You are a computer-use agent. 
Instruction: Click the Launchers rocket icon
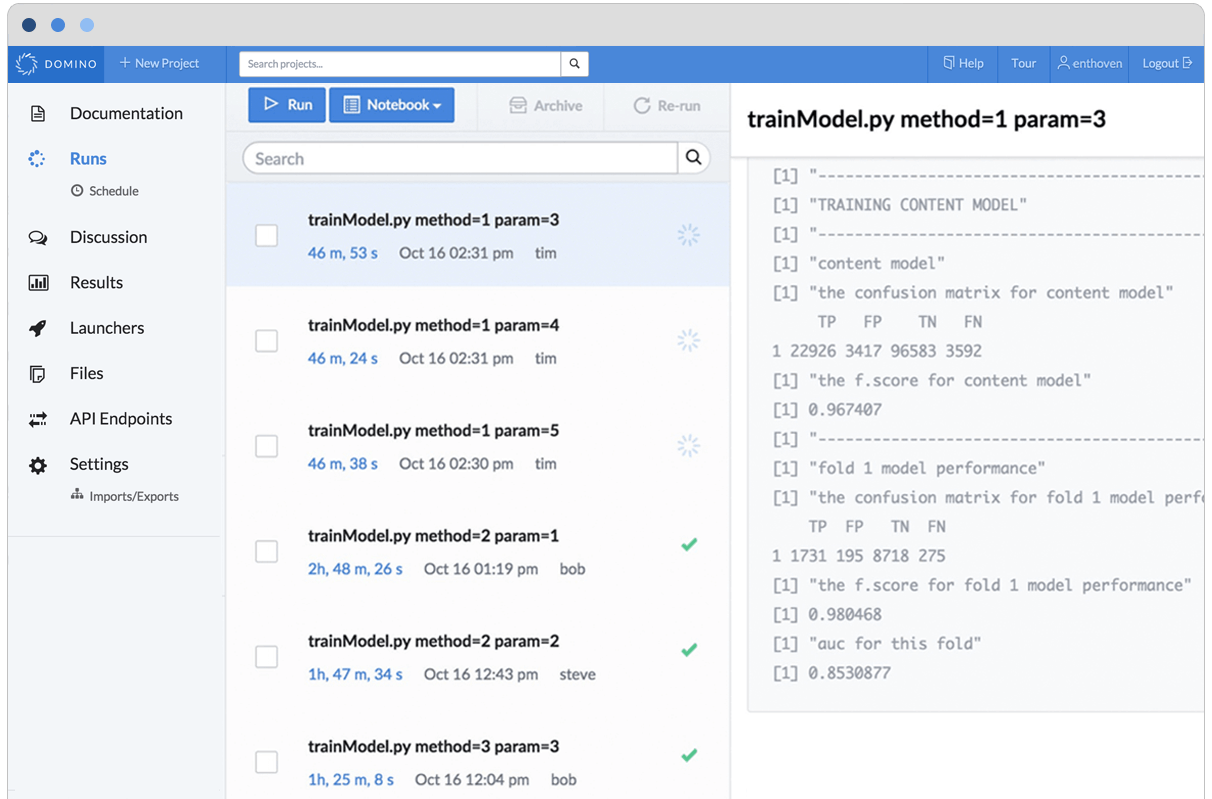38,328
